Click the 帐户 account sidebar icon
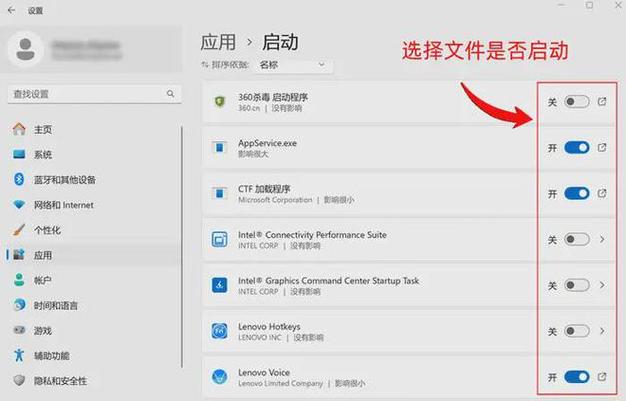The width and height of the screenshot is (626, 401). 19,280
